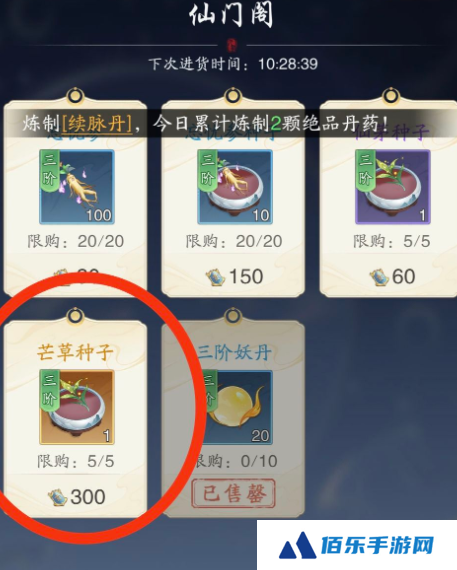Screen dimensions: 457x570
Task: Click the currency icon beside price 60
Action: [x=379, y=277]
